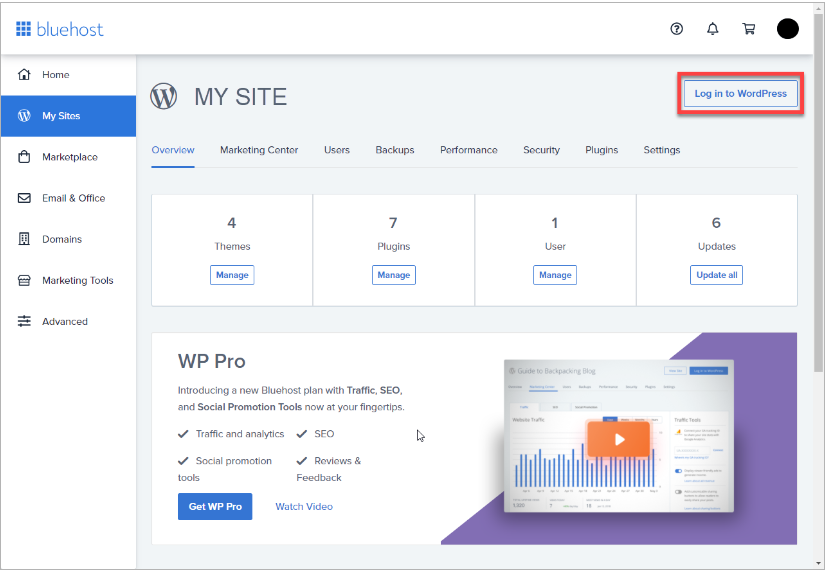The width and height of the screenshot is (829, 575).
Task: Click the Marketing Tools storefront icon
Action: (24, 280)
